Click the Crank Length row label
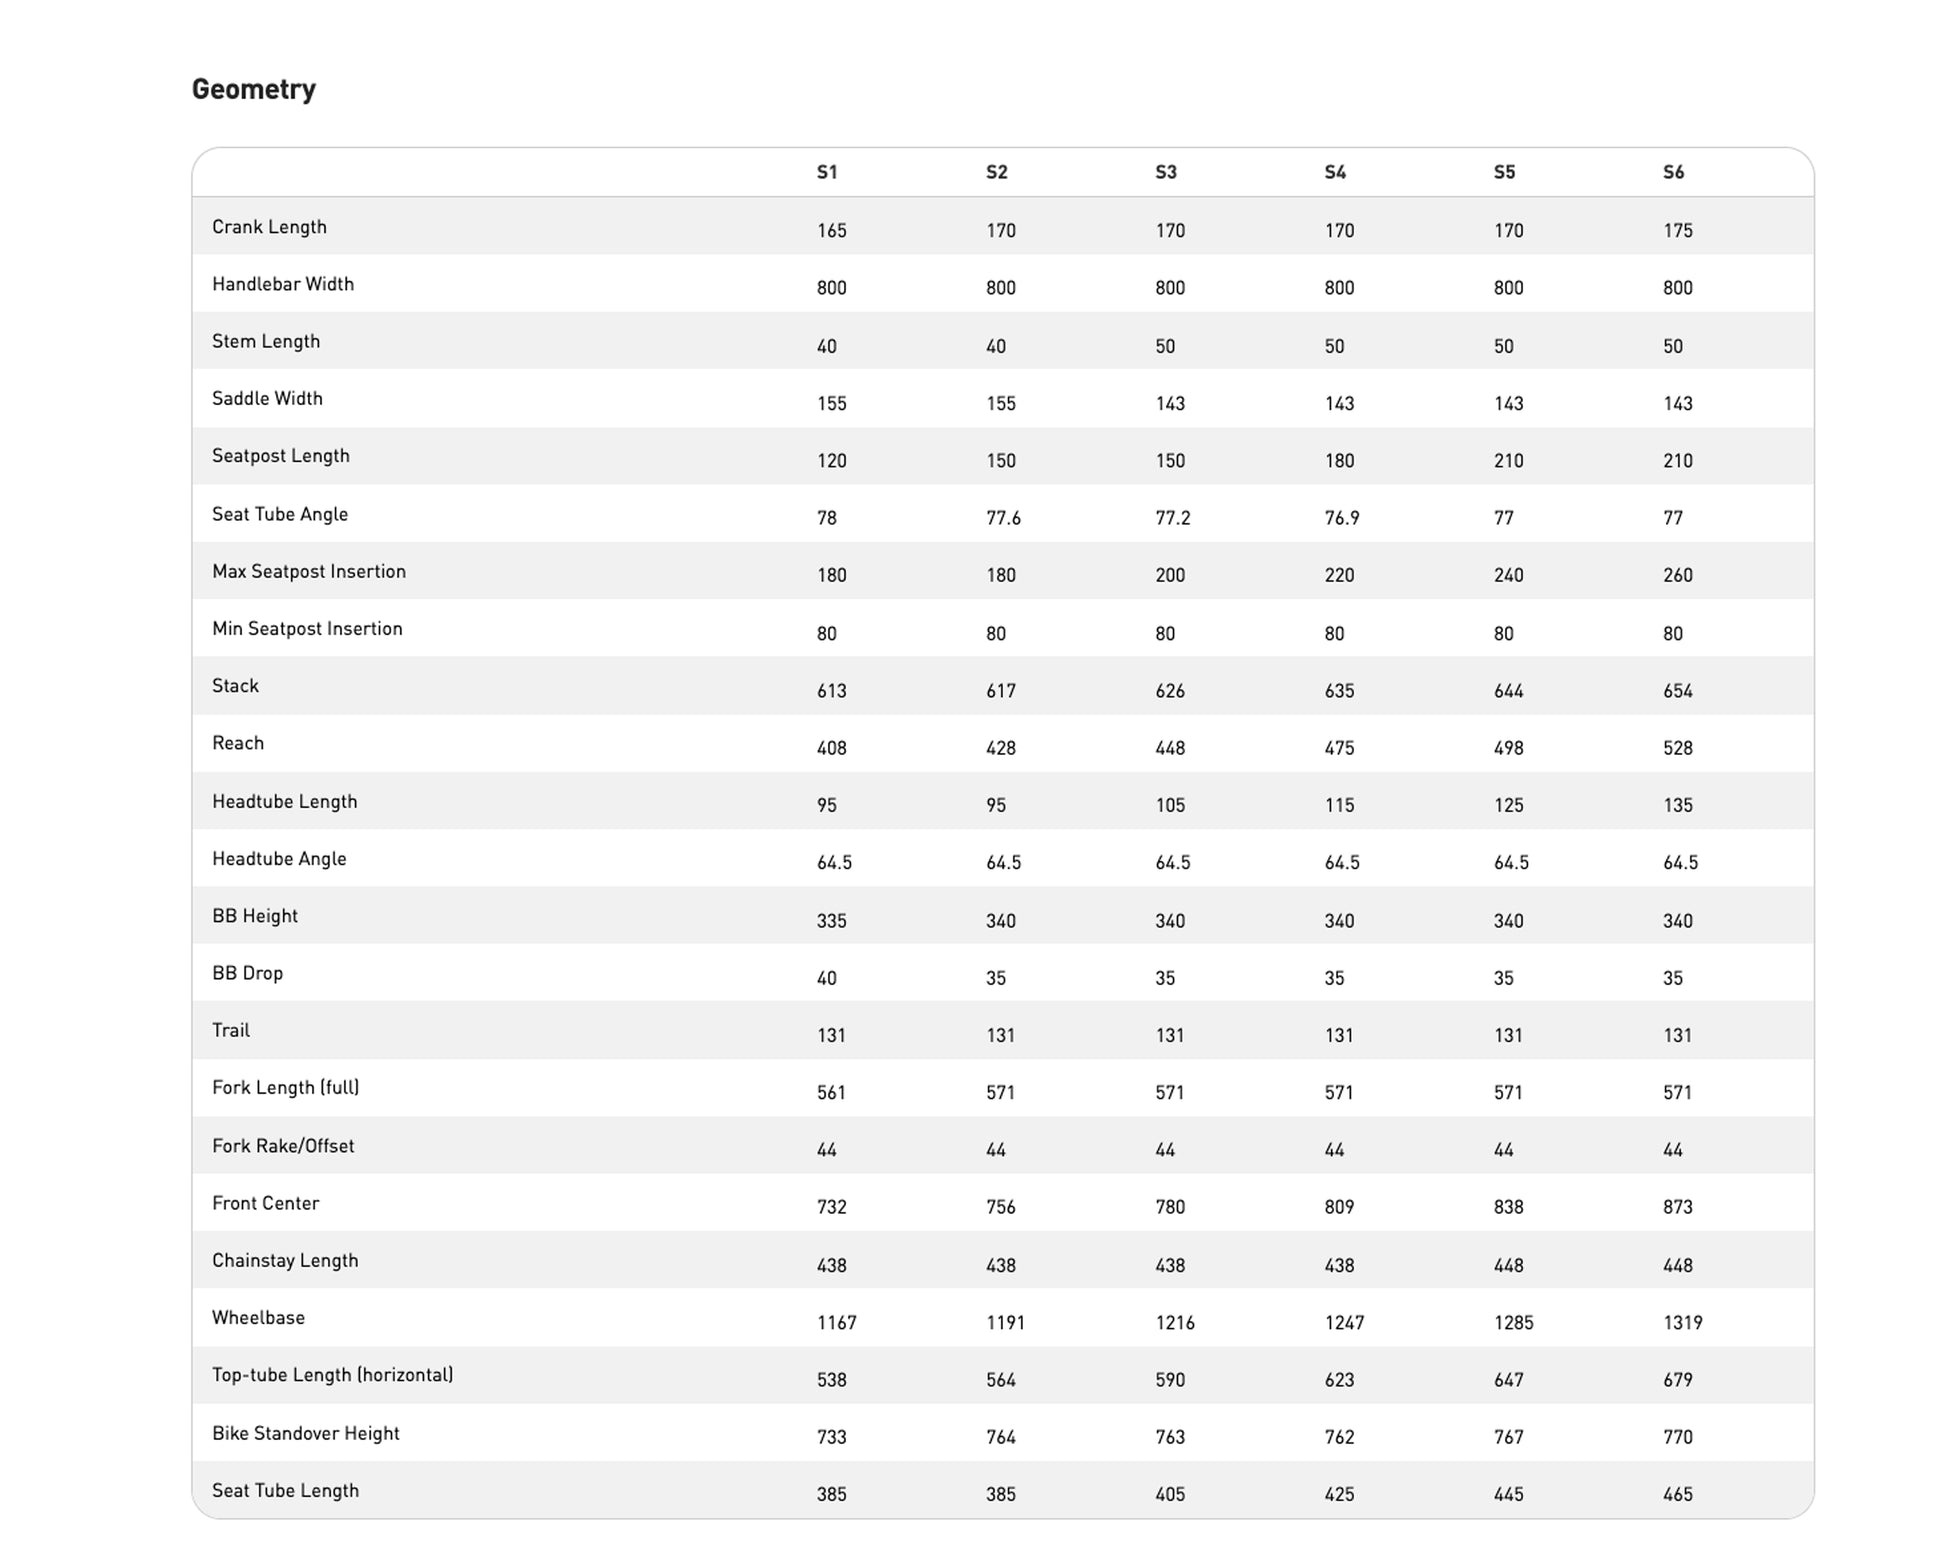1946x1557 pixels. tap(269, 227)
